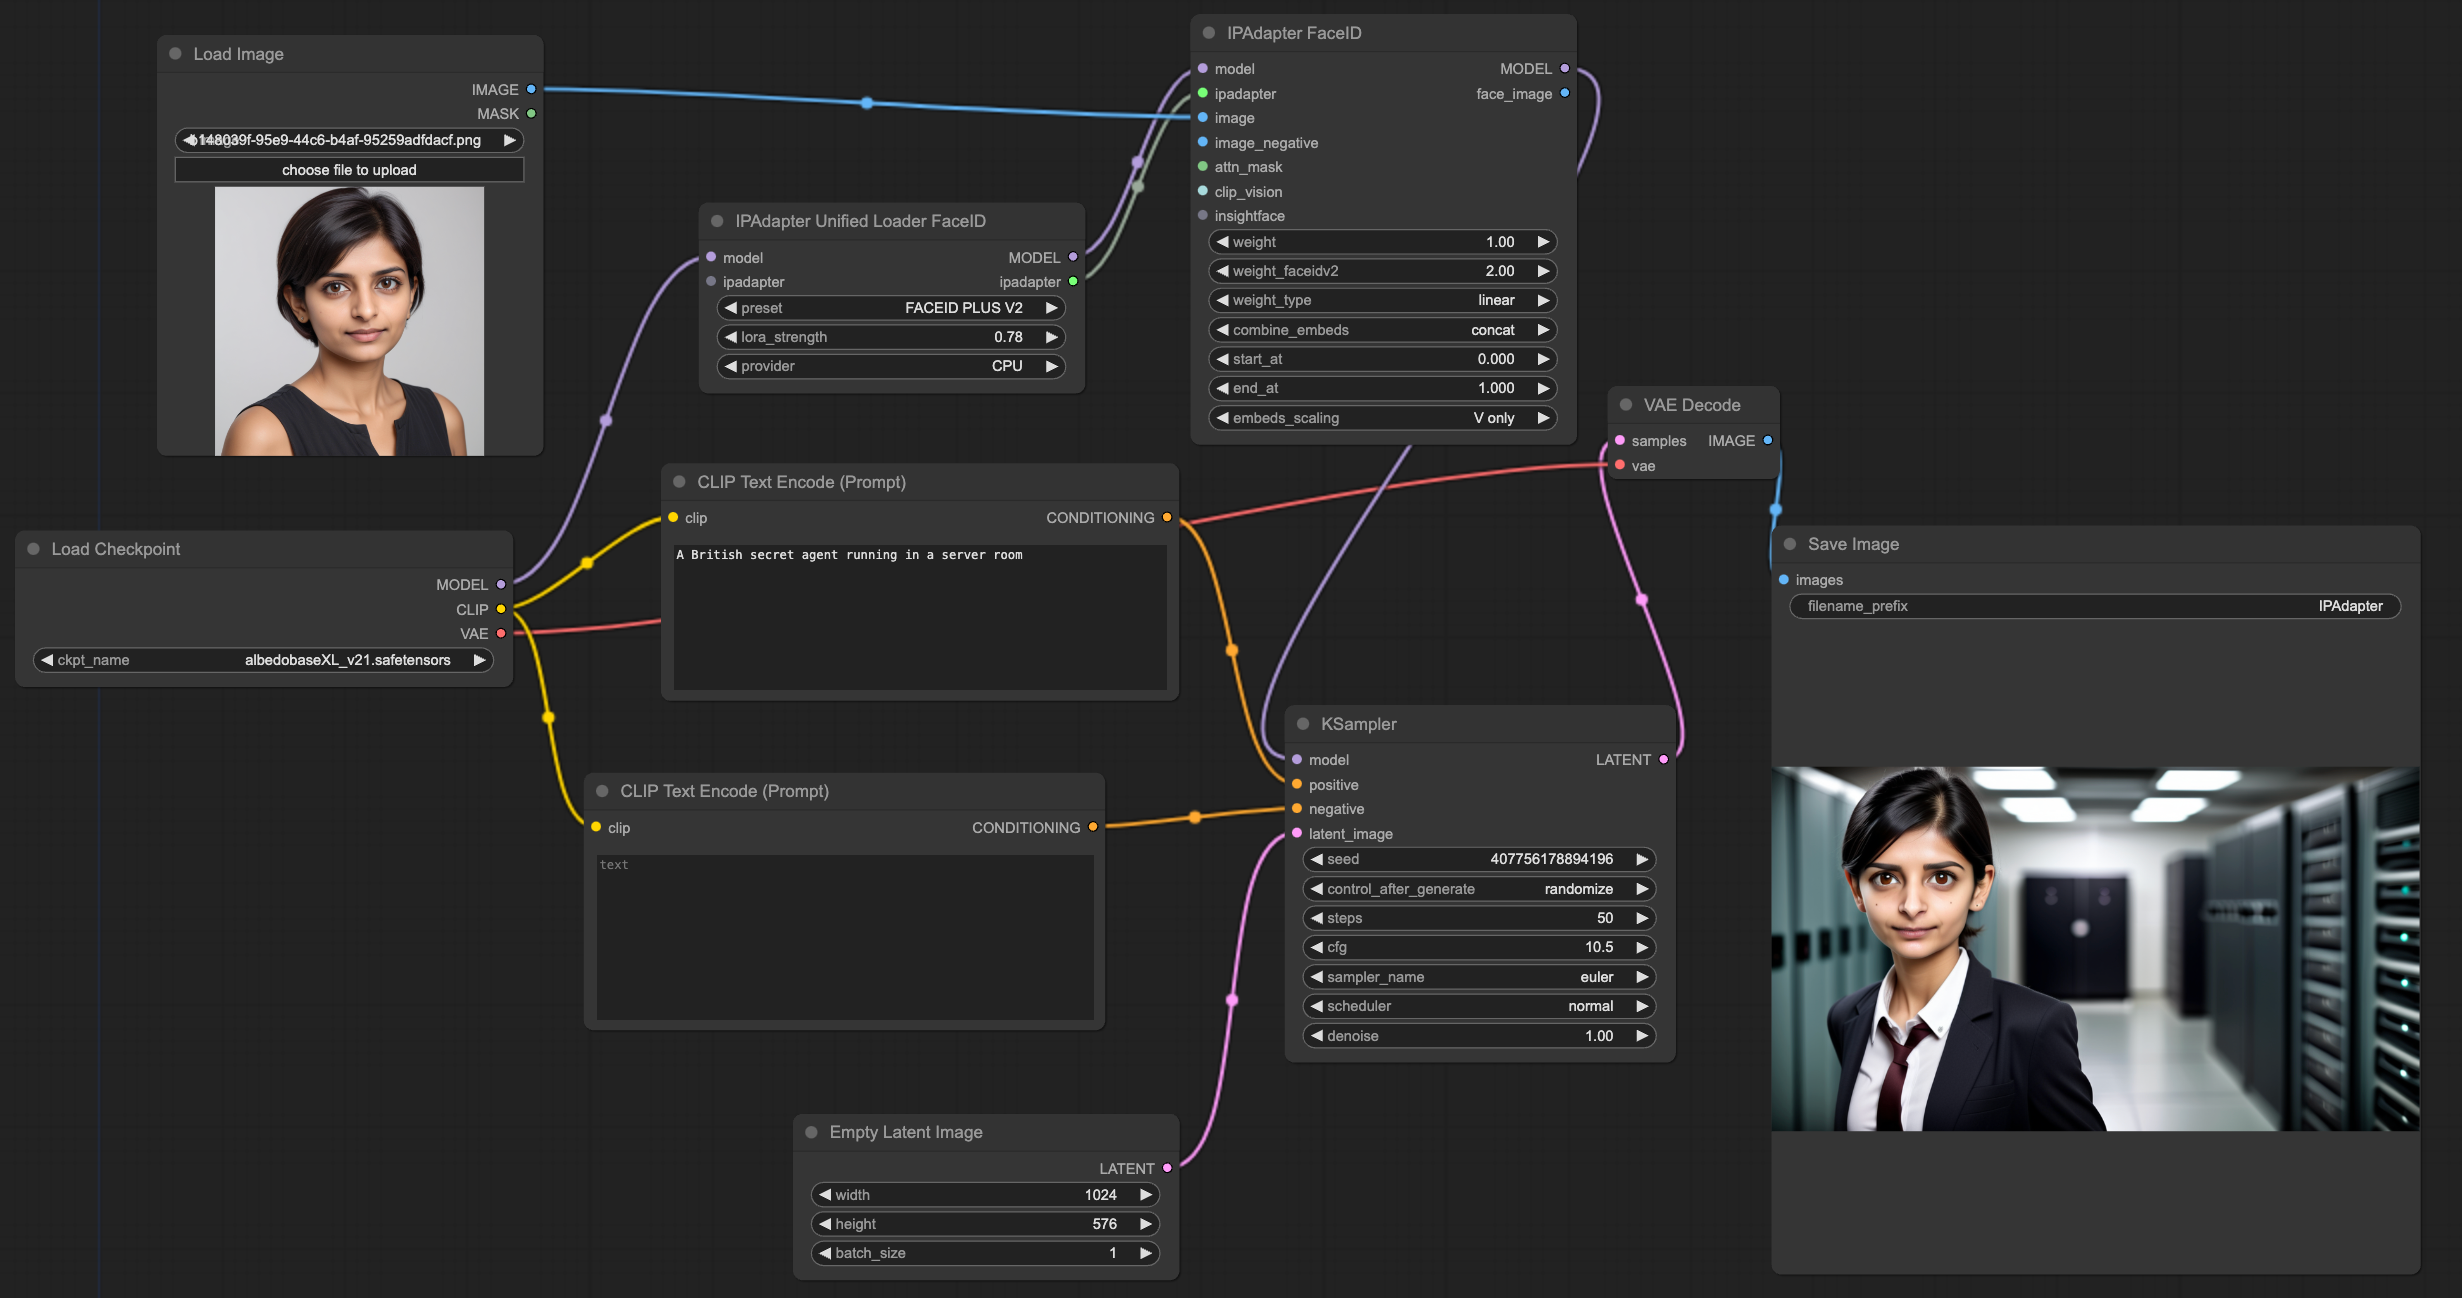Collapse the IPAdapter Unified Loader FaceID node dot
Viewport: 2462px width, 1298px height.
(717, 221)
